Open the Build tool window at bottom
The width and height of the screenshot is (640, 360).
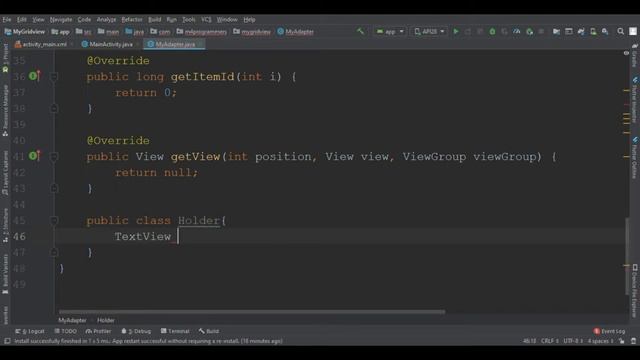pos(209,331)
